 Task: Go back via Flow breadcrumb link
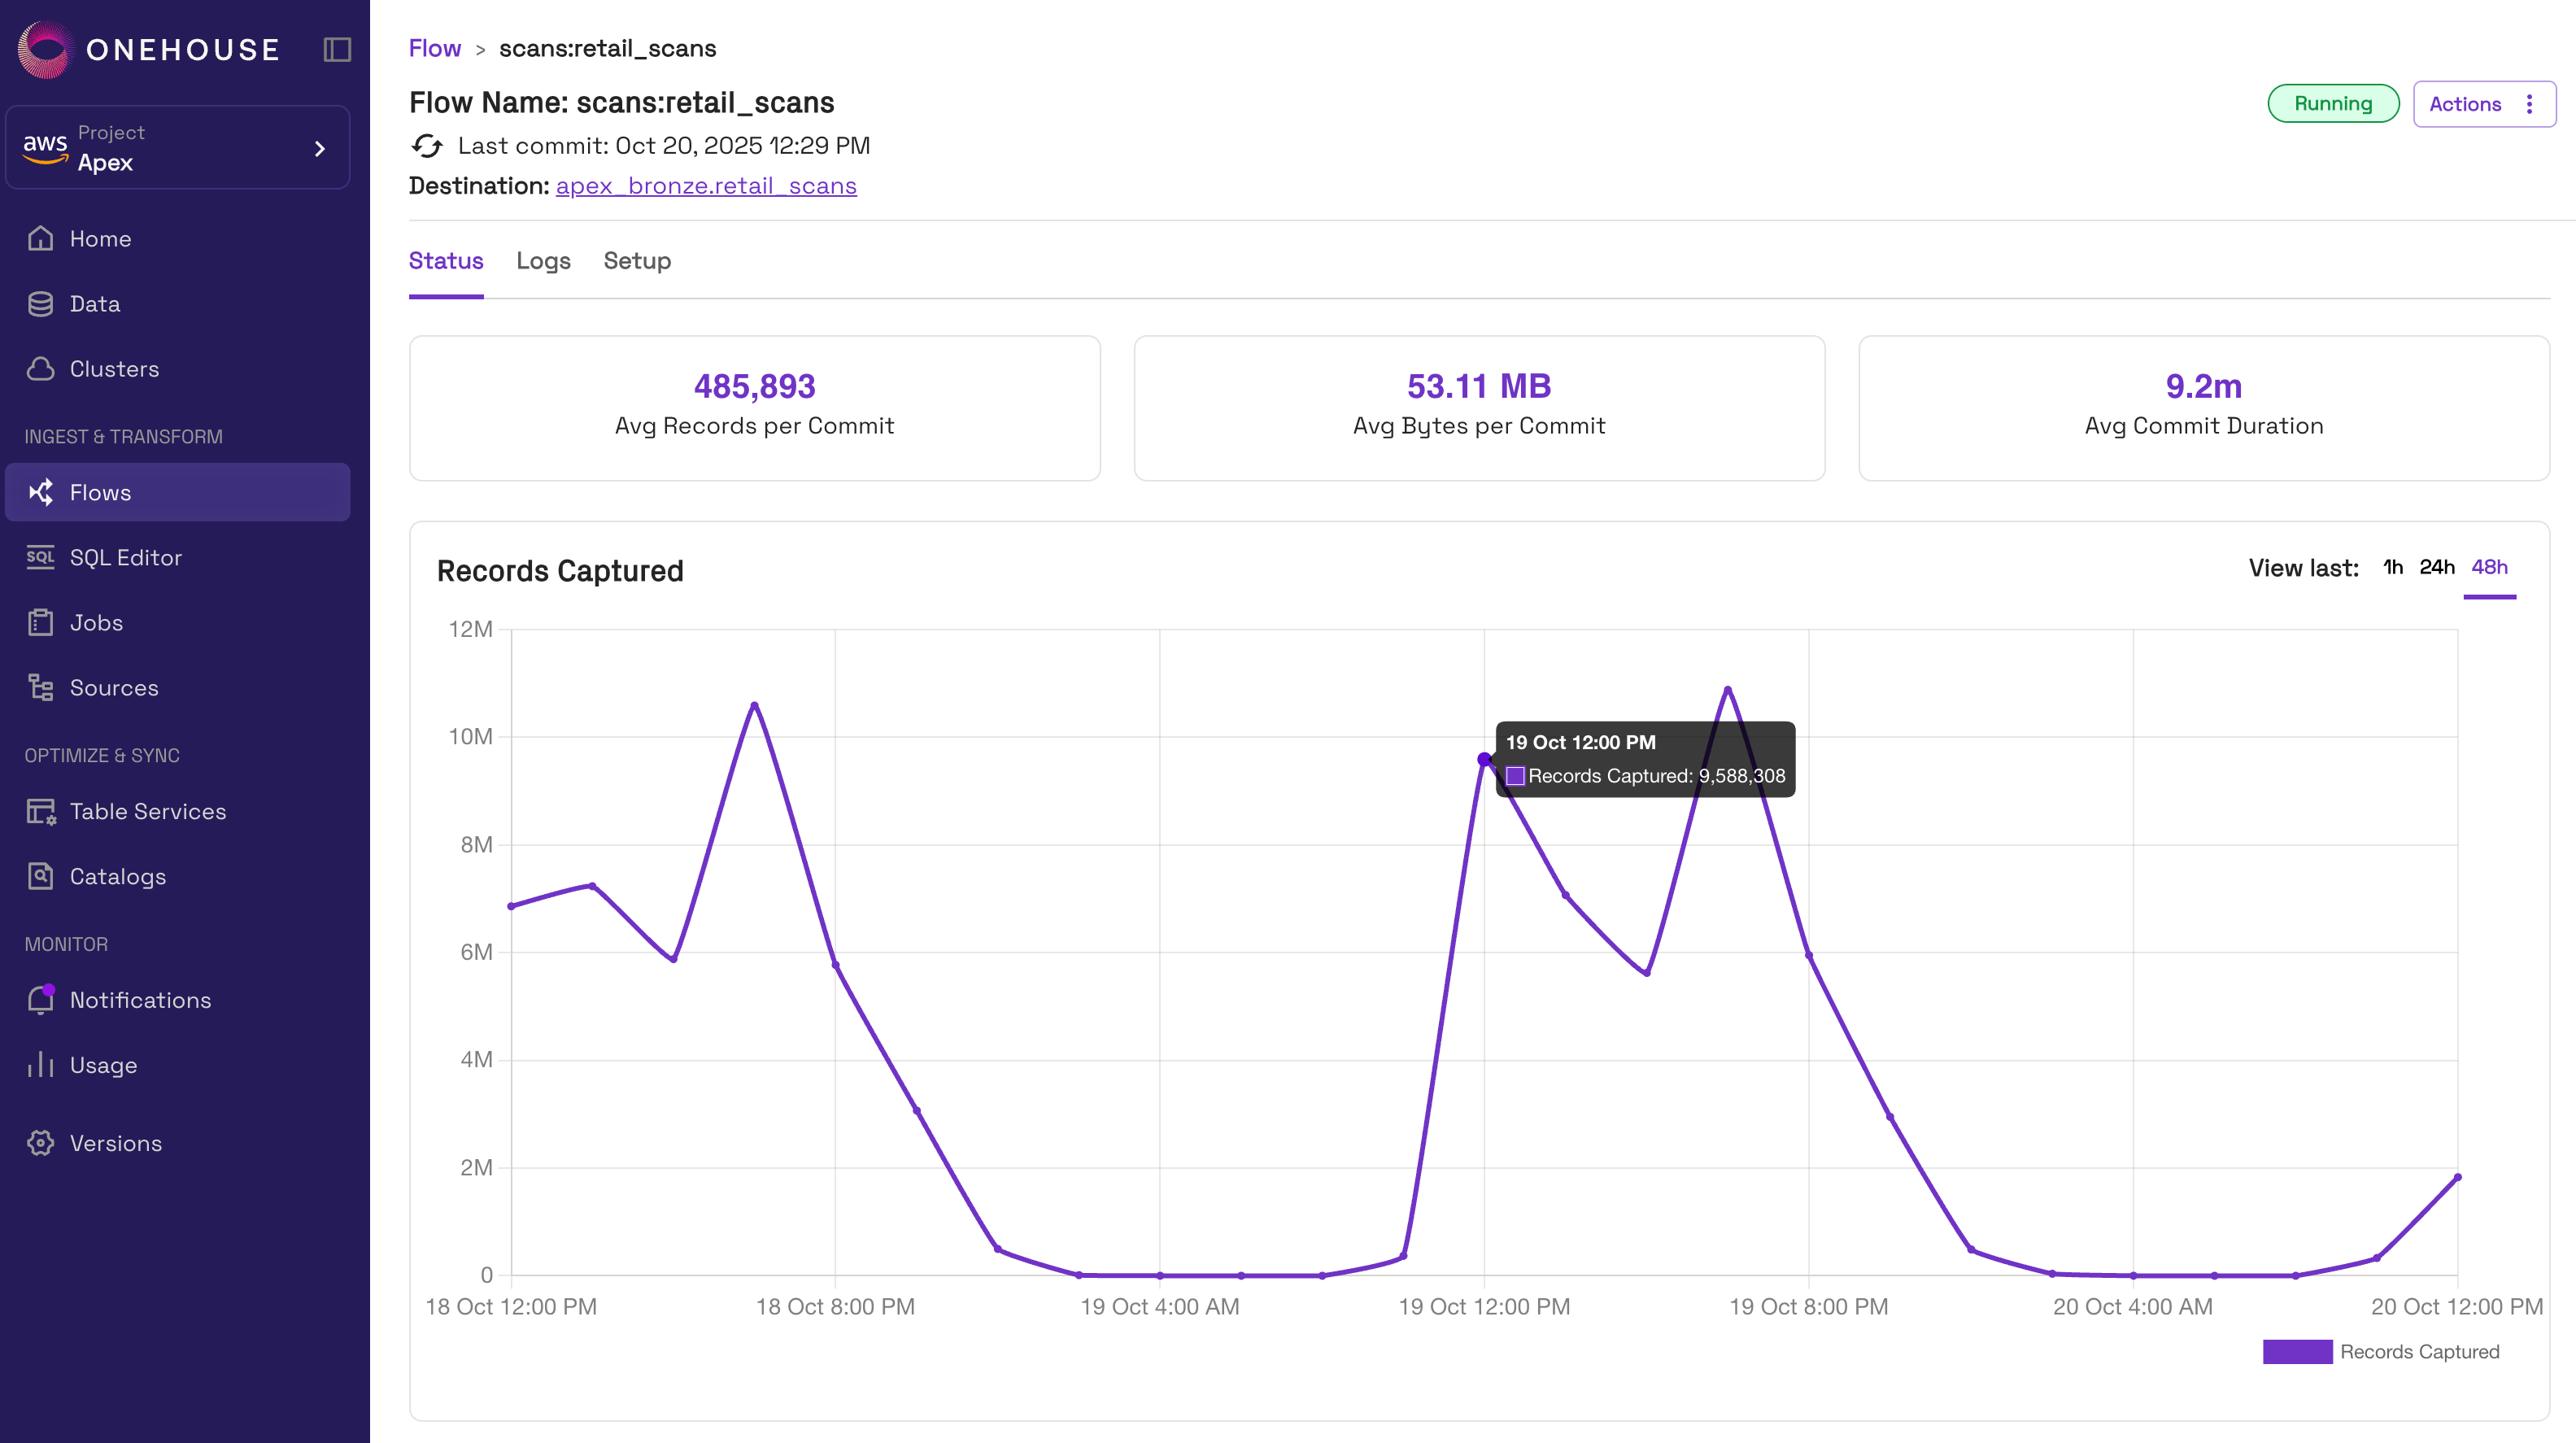[434, 48]
